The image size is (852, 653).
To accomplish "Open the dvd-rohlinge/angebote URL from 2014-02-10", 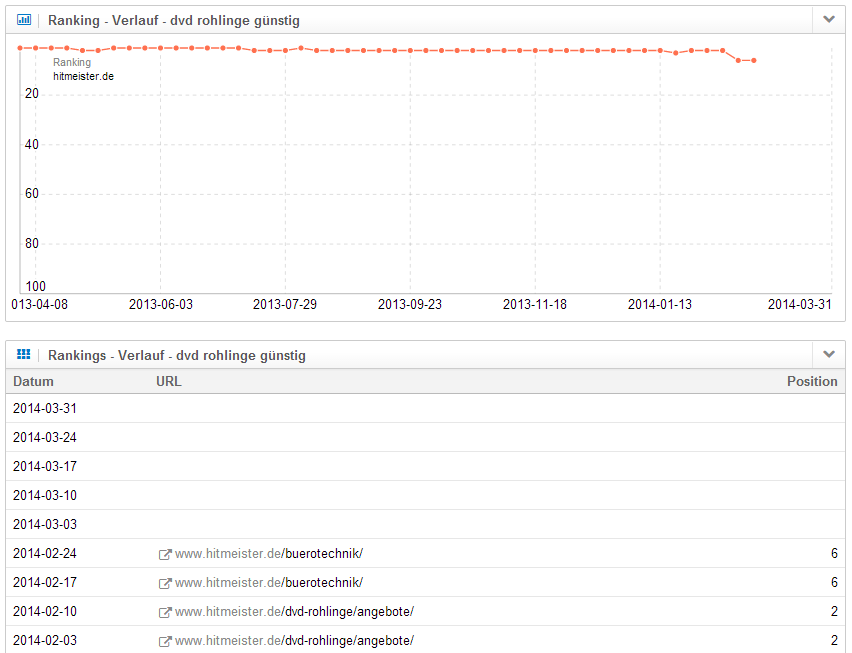I will tap(294, 612).
